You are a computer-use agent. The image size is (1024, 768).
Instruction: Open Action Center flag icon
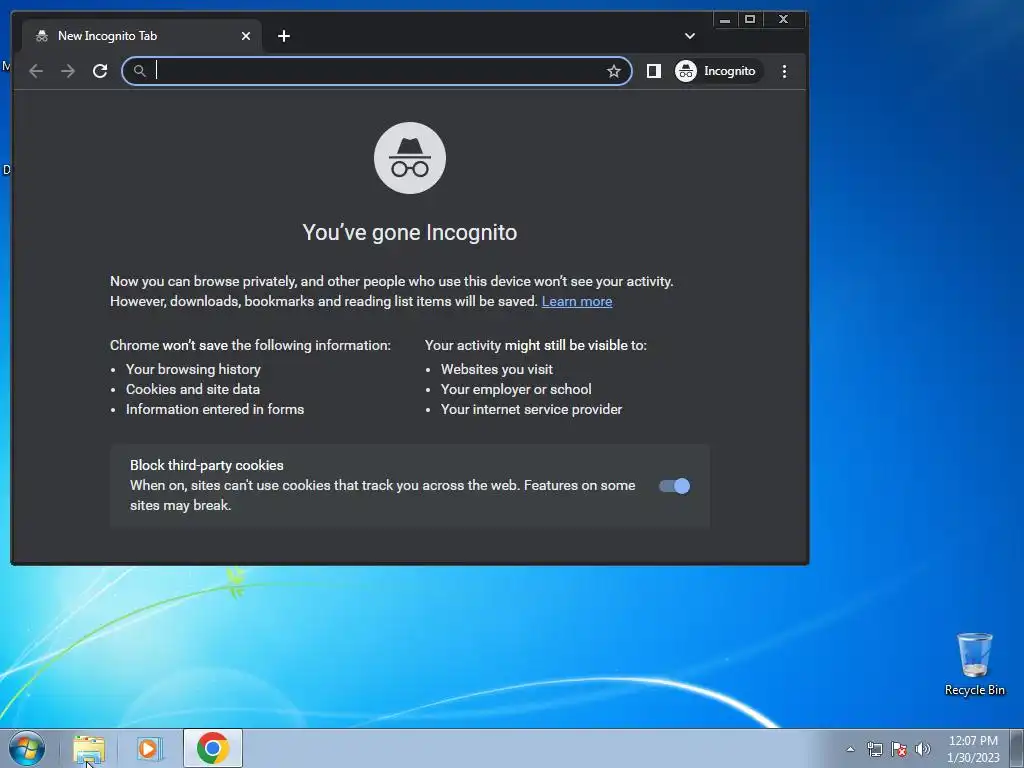[899, 749]
